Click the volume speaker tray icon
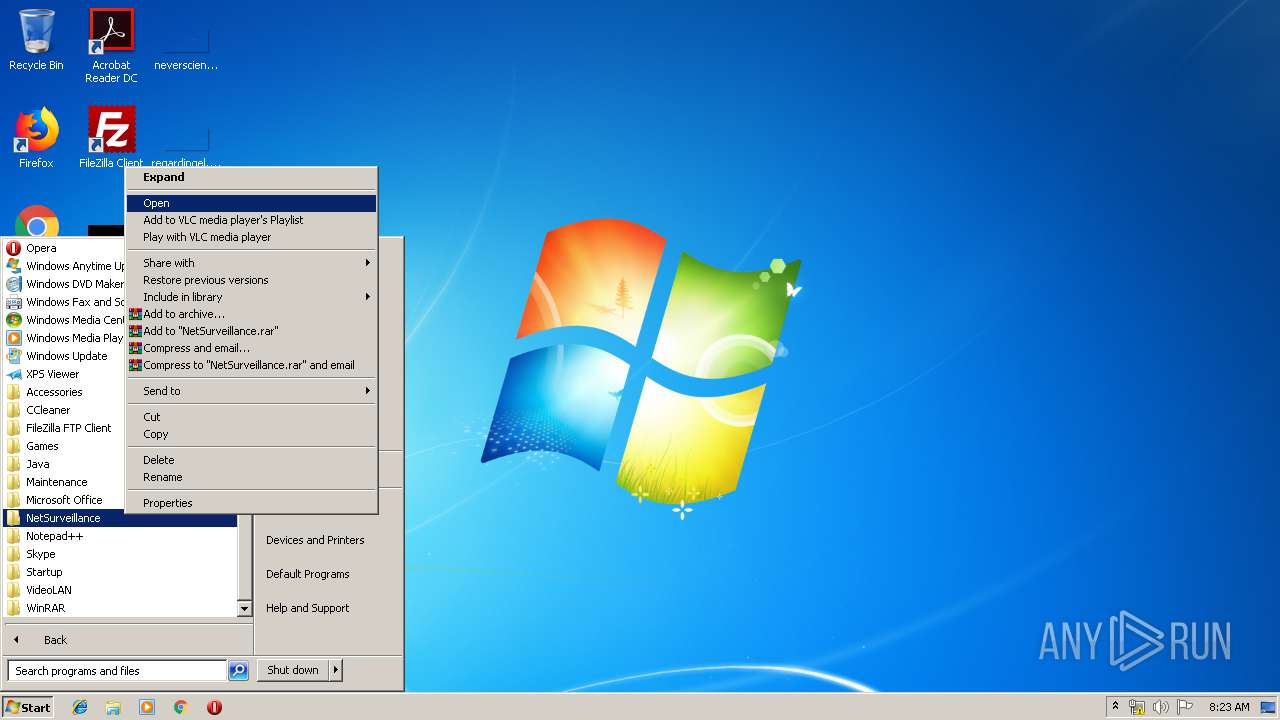1280x720 pixels. coord(1161,707)
